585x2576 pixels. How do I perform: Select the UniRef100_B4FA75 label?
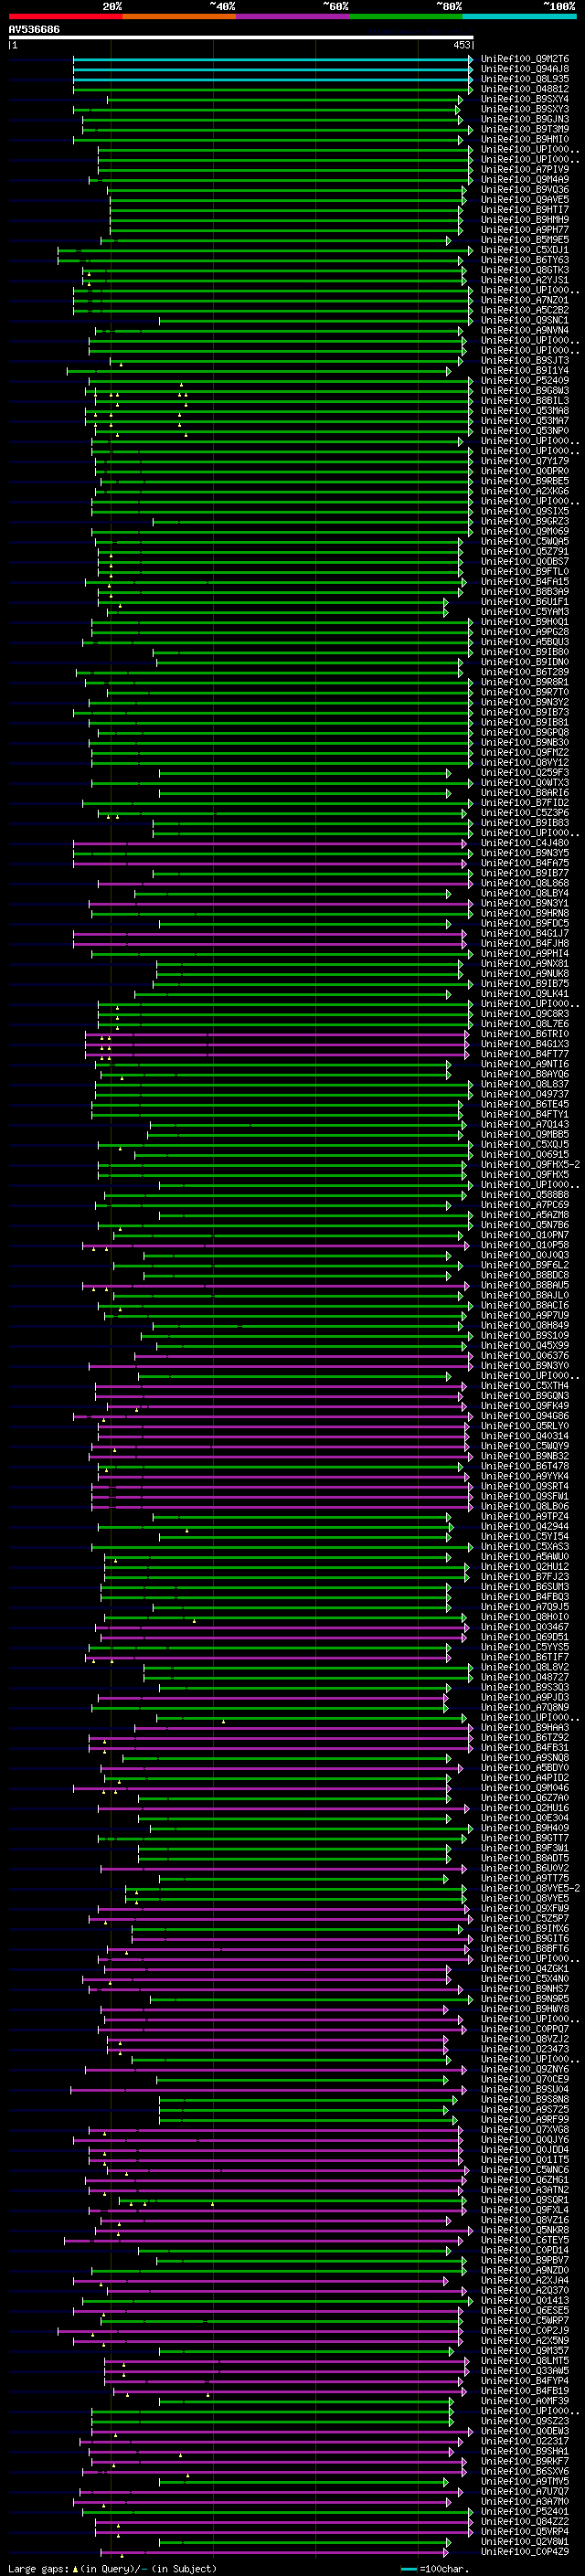tap(525, 863)
